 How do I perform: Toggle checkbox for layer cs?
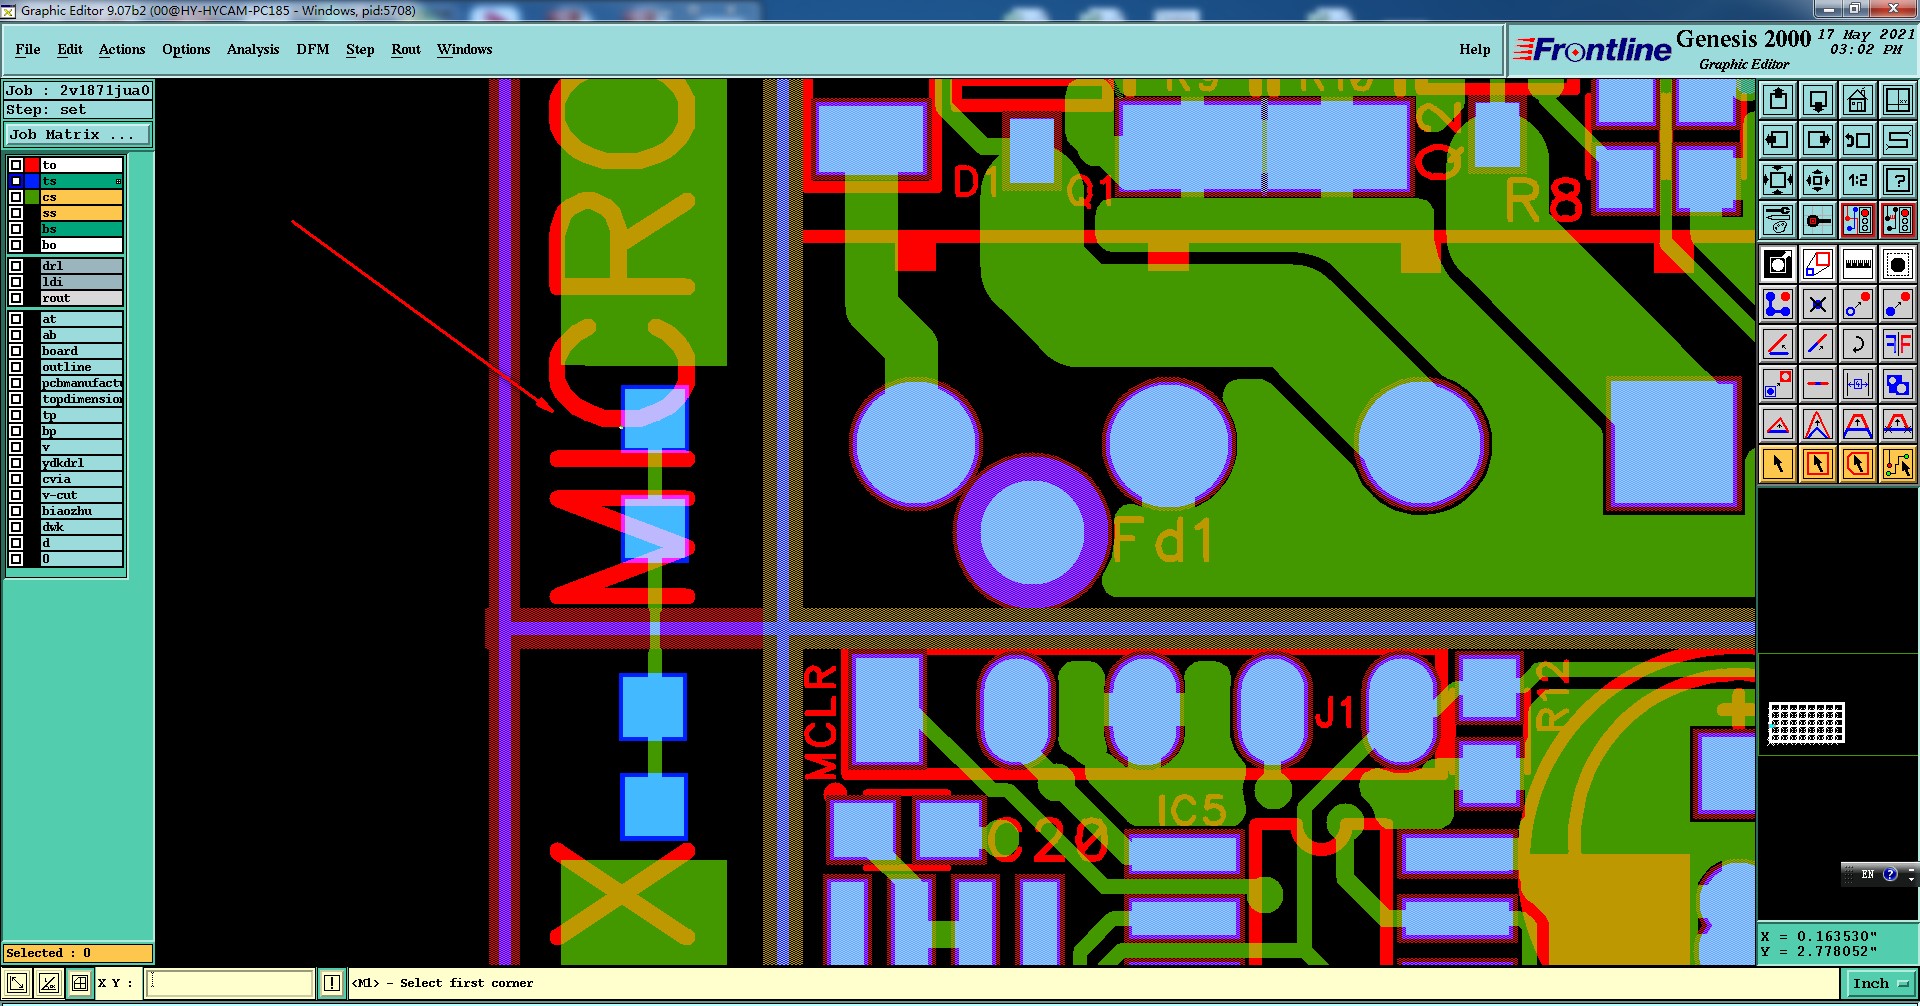tap(16, 197)
